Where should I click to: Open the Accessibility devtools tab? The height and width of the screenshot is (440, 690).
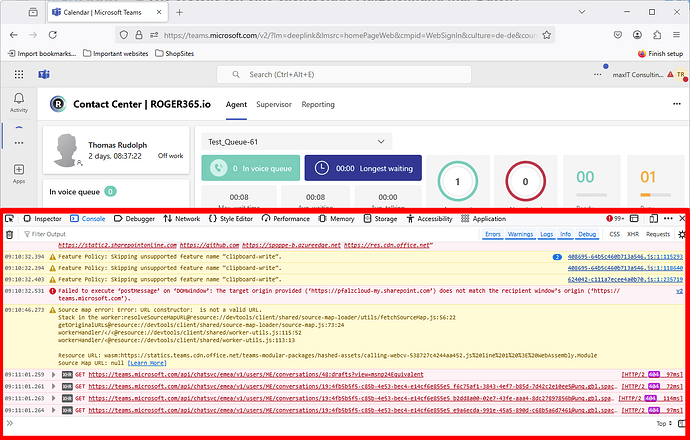pos(429,219)
